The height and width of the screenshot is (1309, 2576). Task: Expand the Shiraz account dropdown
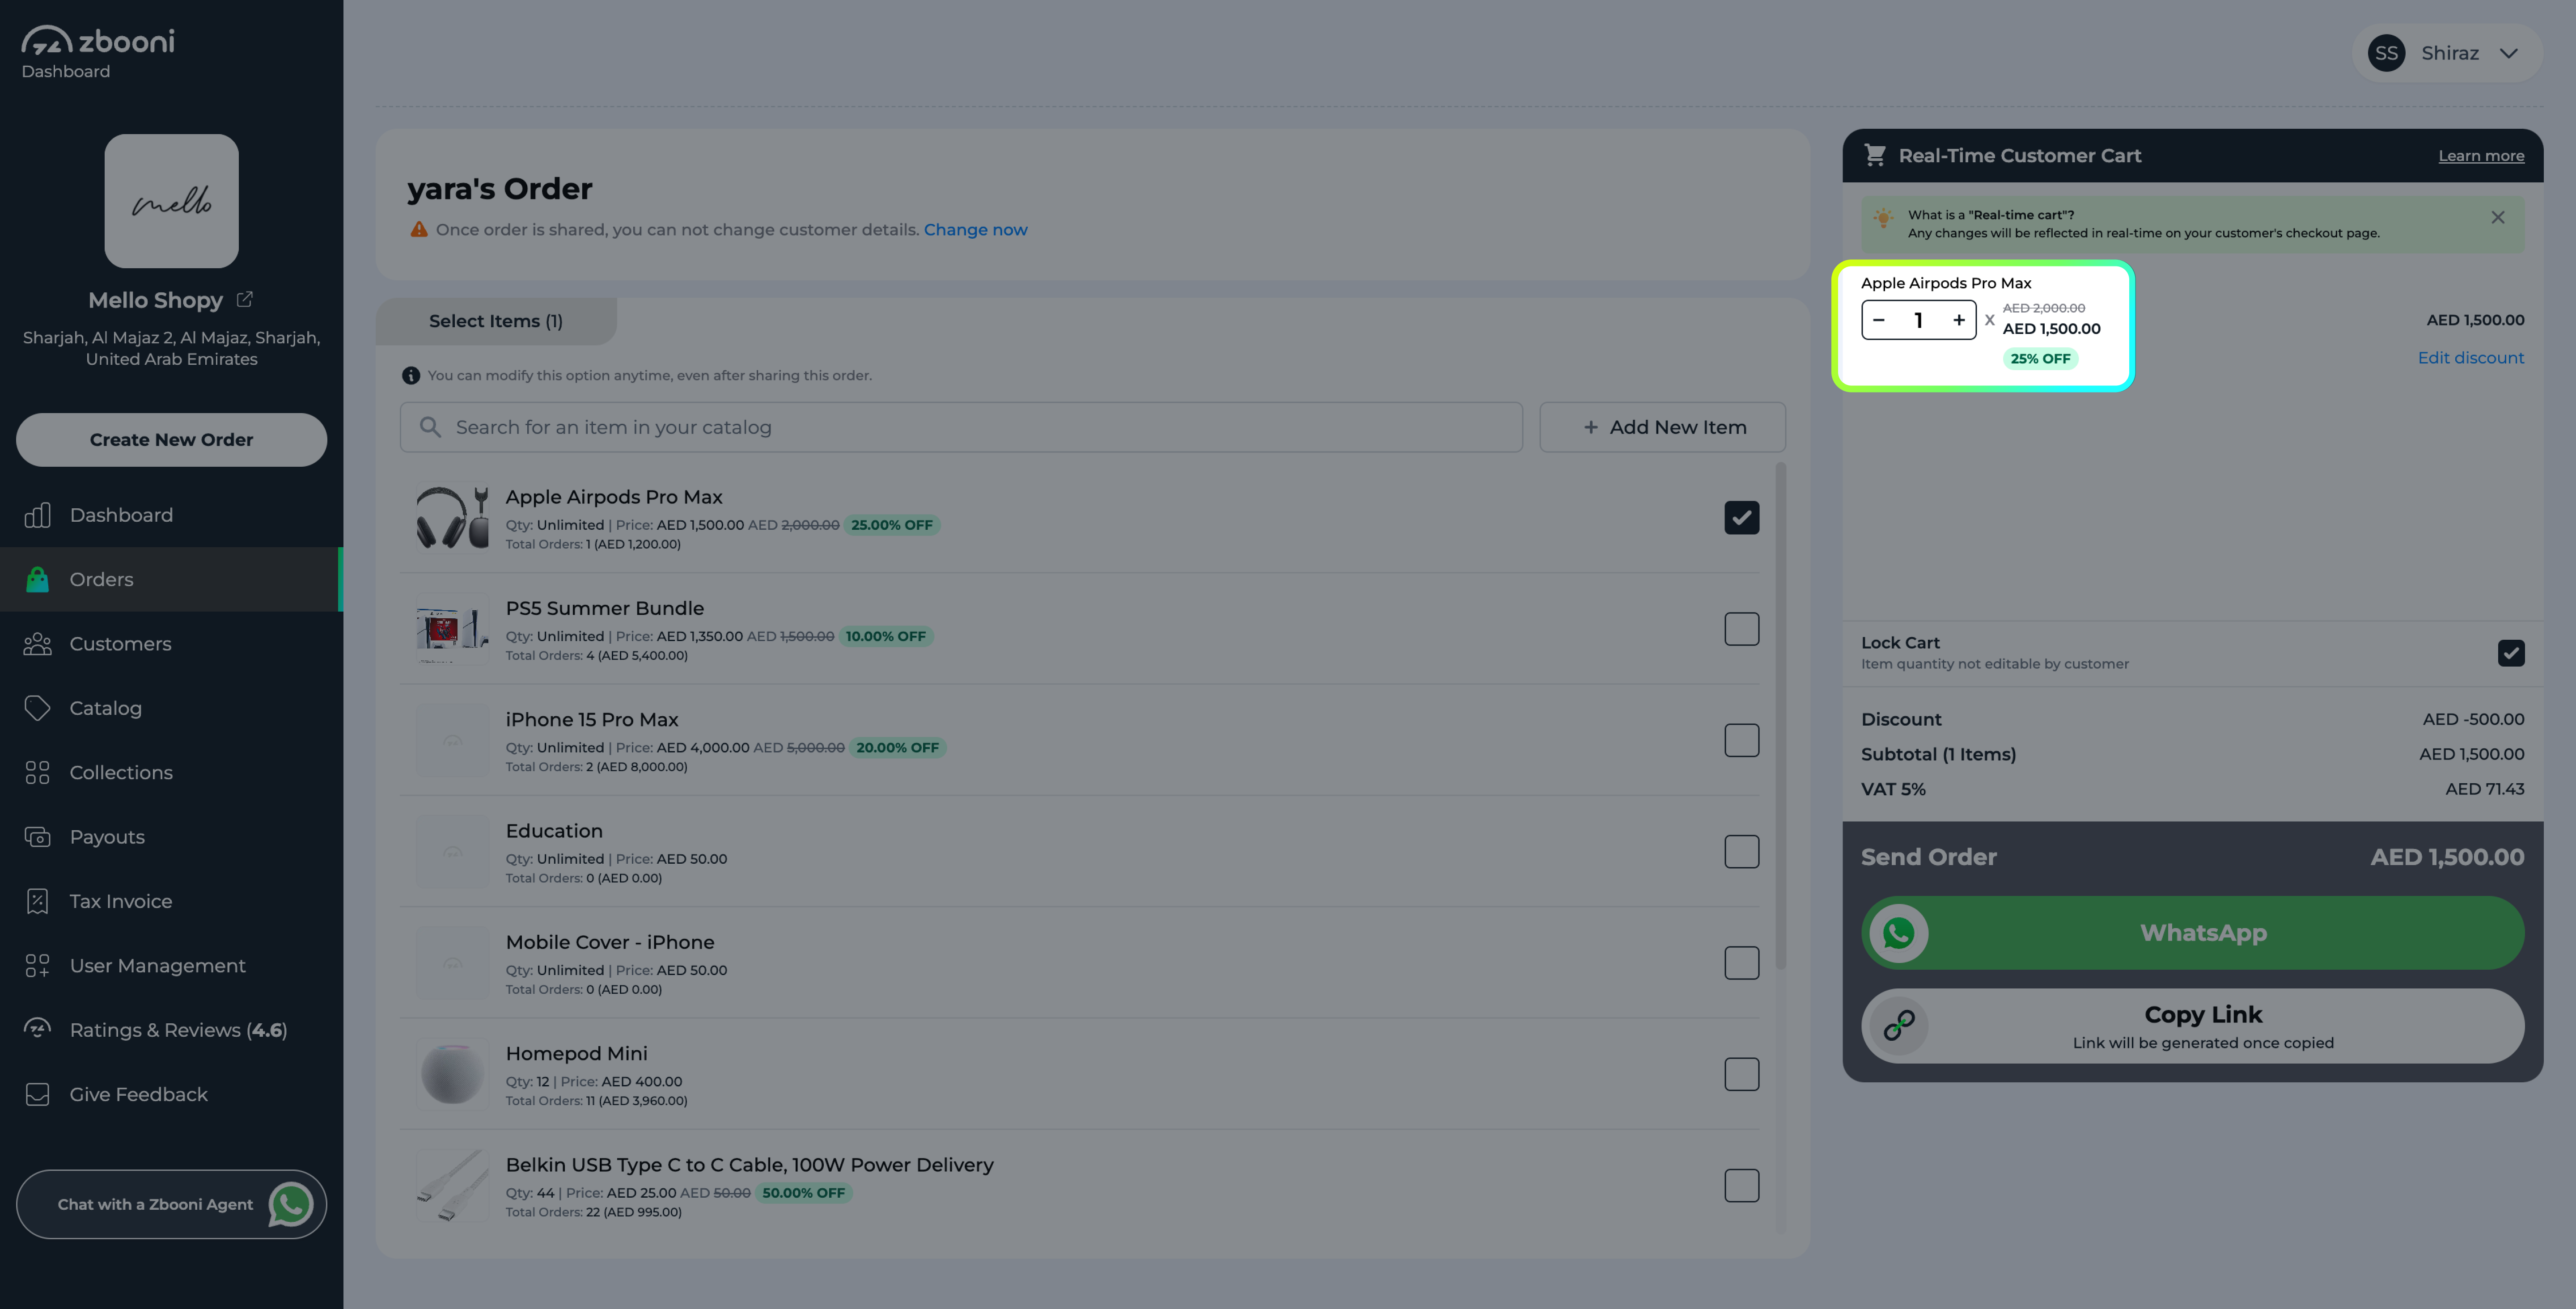click(x=2508, y=53)
